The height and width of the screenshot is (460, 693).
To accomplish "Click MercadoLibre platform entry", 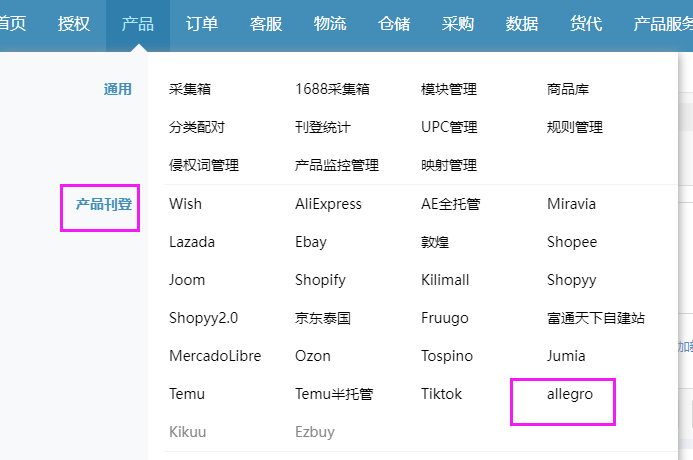I will [215, 356].
